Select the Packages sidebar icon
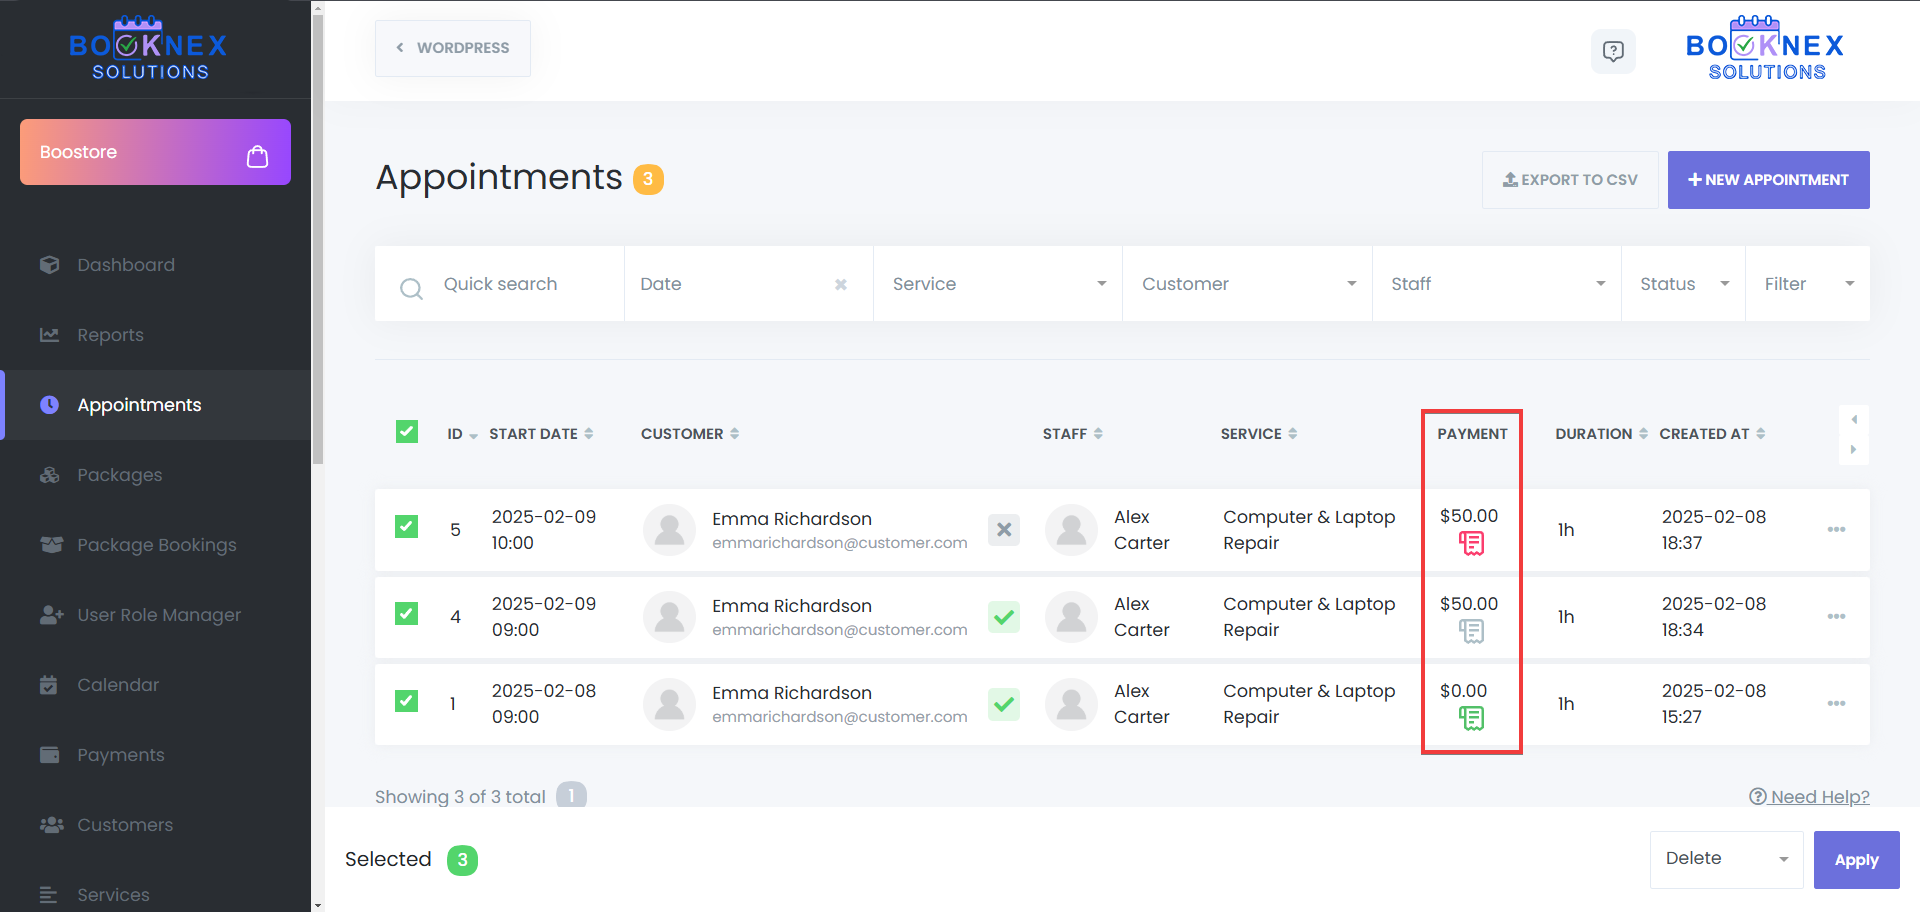The image size is (1920, 912). (x=50, y=474)
